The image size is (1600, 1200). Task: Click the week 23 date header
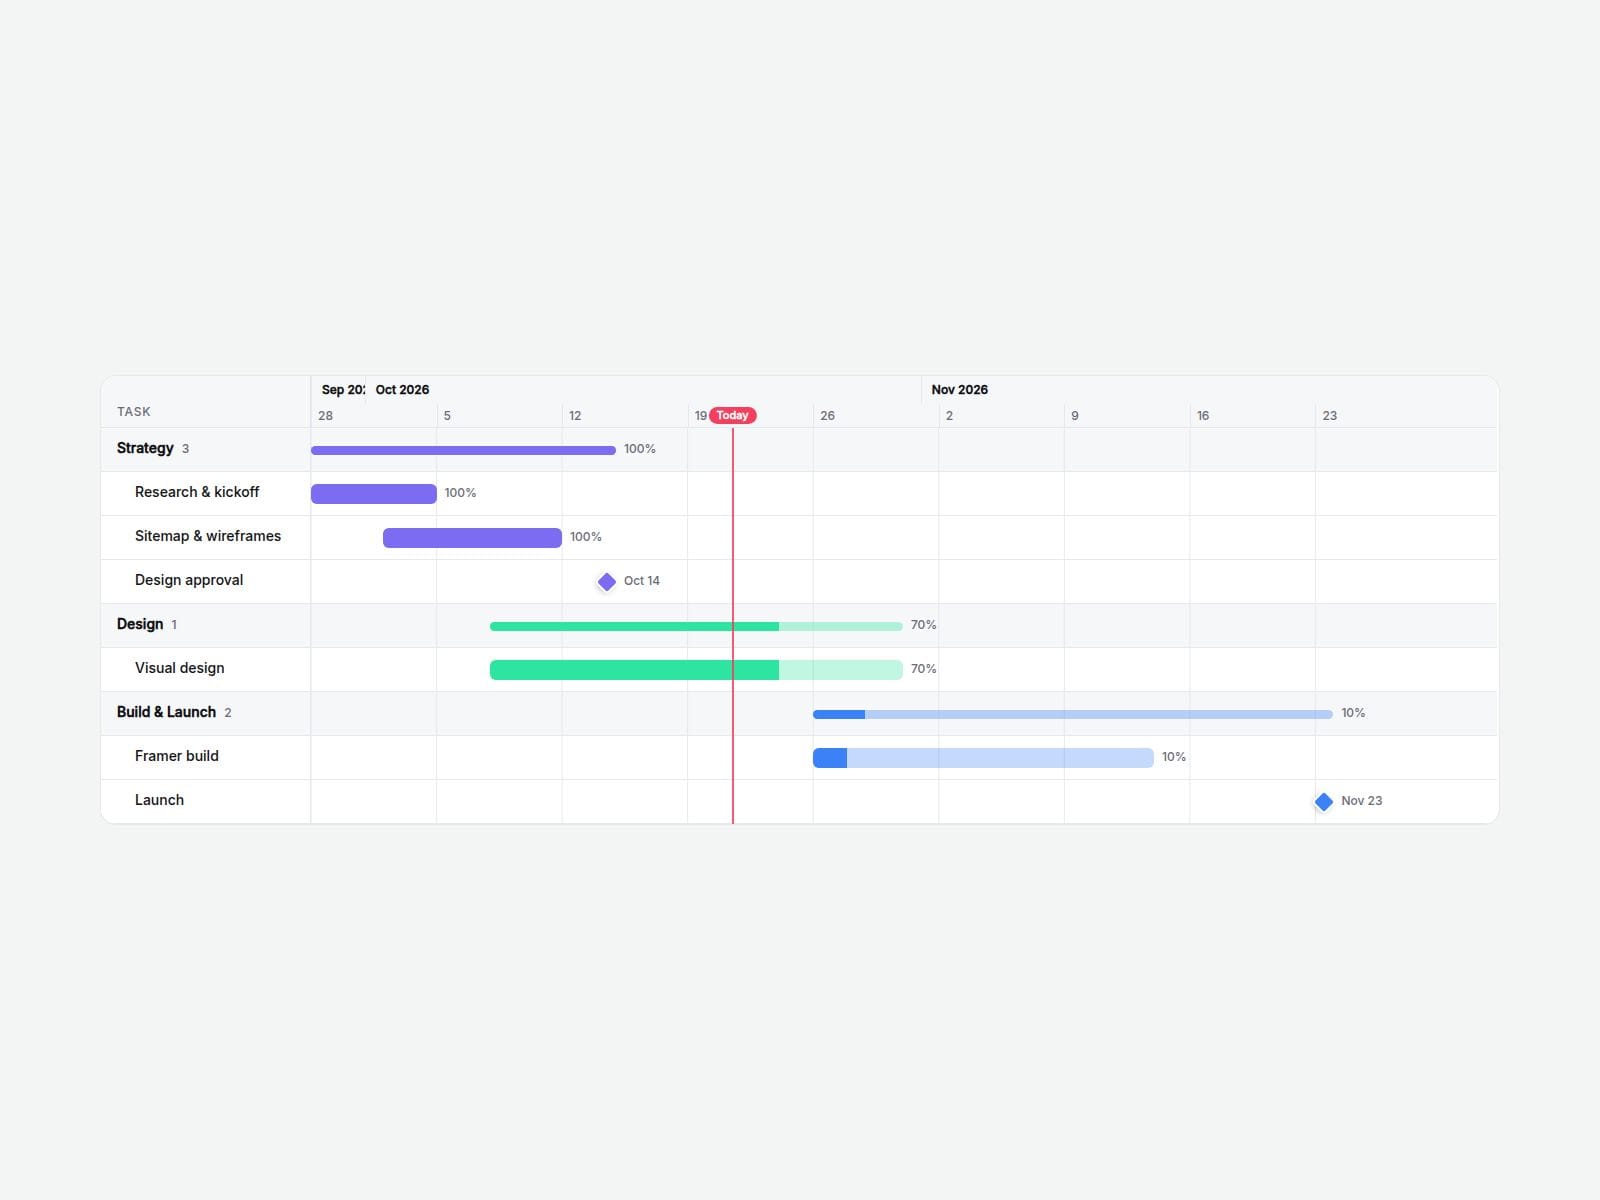(x=1330, y=416)
